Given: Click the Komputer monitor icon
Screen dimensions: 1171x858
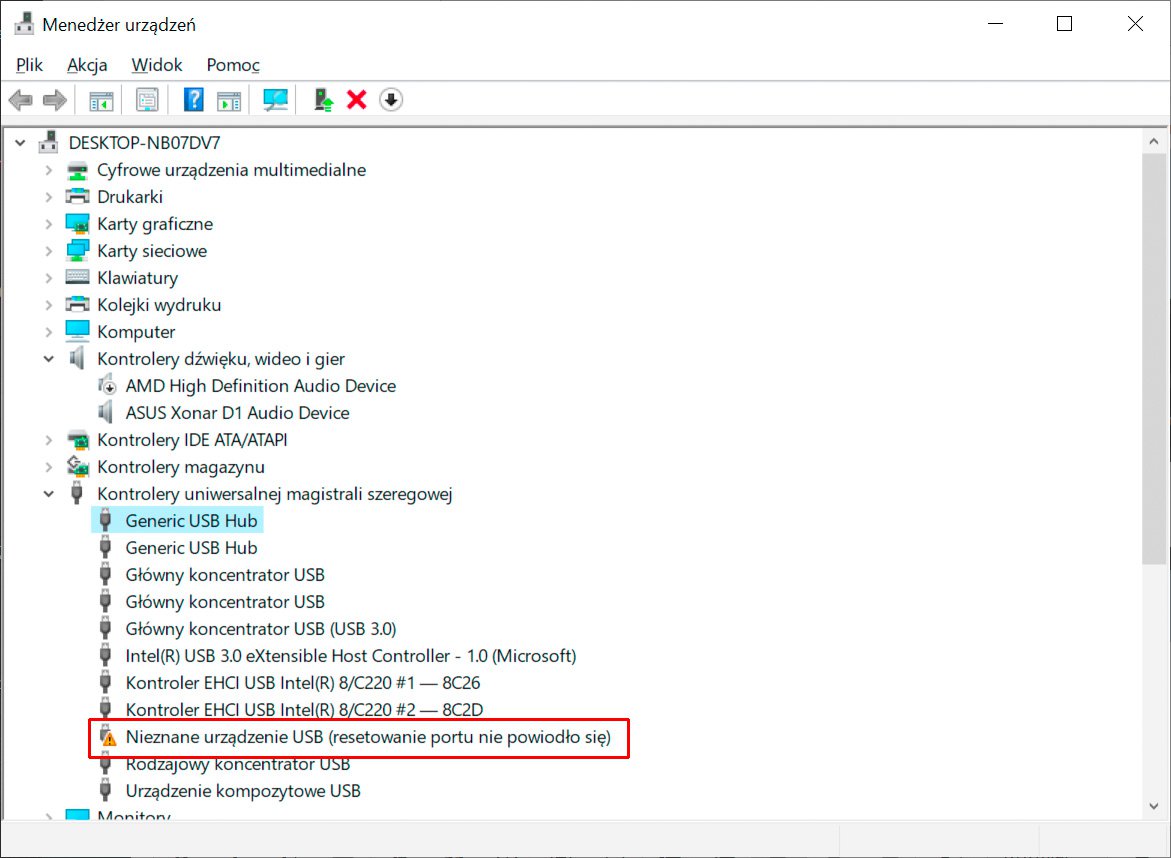Looking at the screenshot, I should [x=77, y=331].
